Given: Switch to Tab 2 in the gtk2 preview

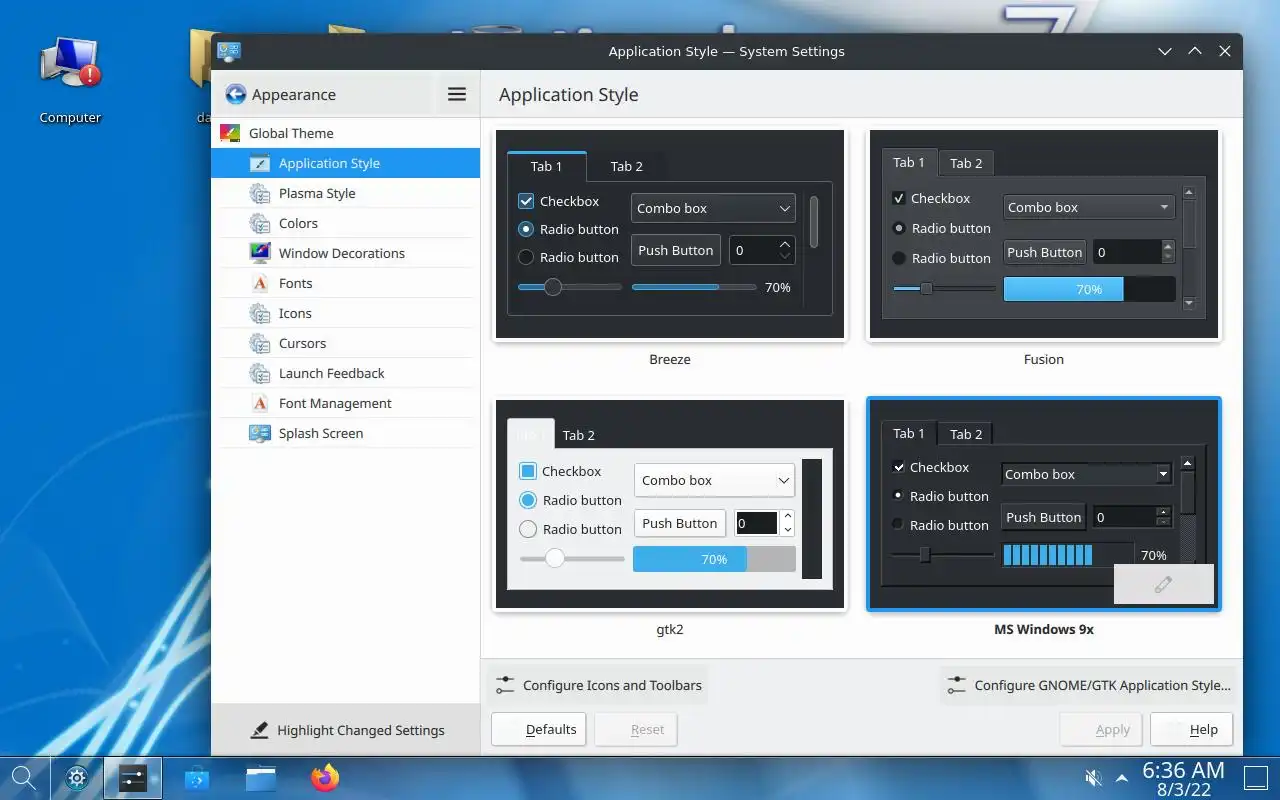Looking at the screenshot, I should tap(579, 435).
